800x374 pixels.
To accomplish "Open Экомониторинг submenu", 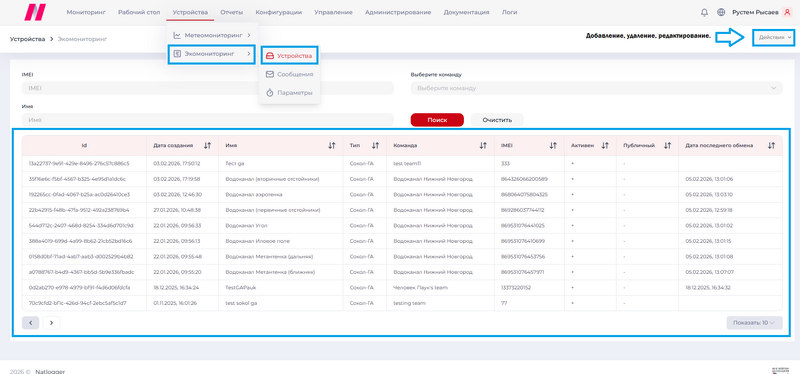I will pyautogui.click(x=212, y=54).
